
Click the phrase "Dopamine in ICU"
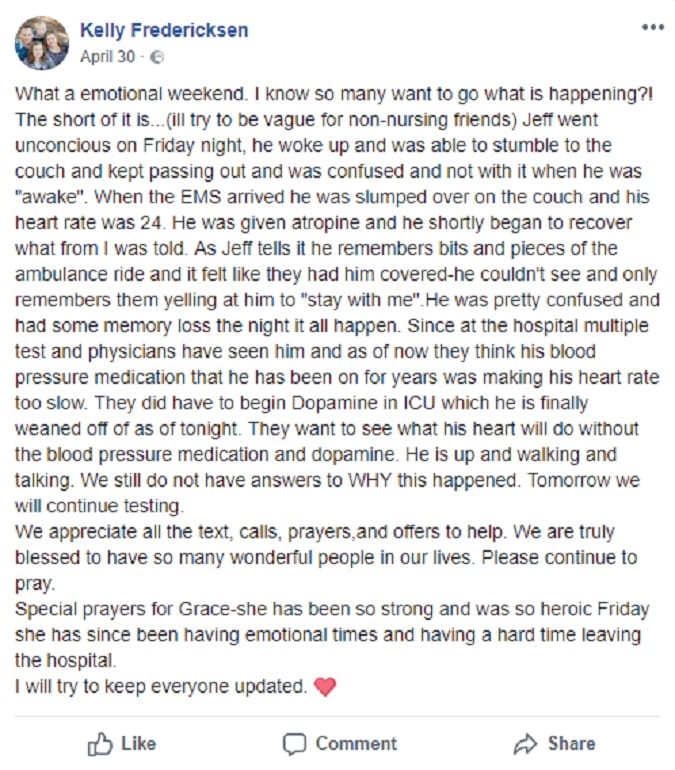(363, 403)
